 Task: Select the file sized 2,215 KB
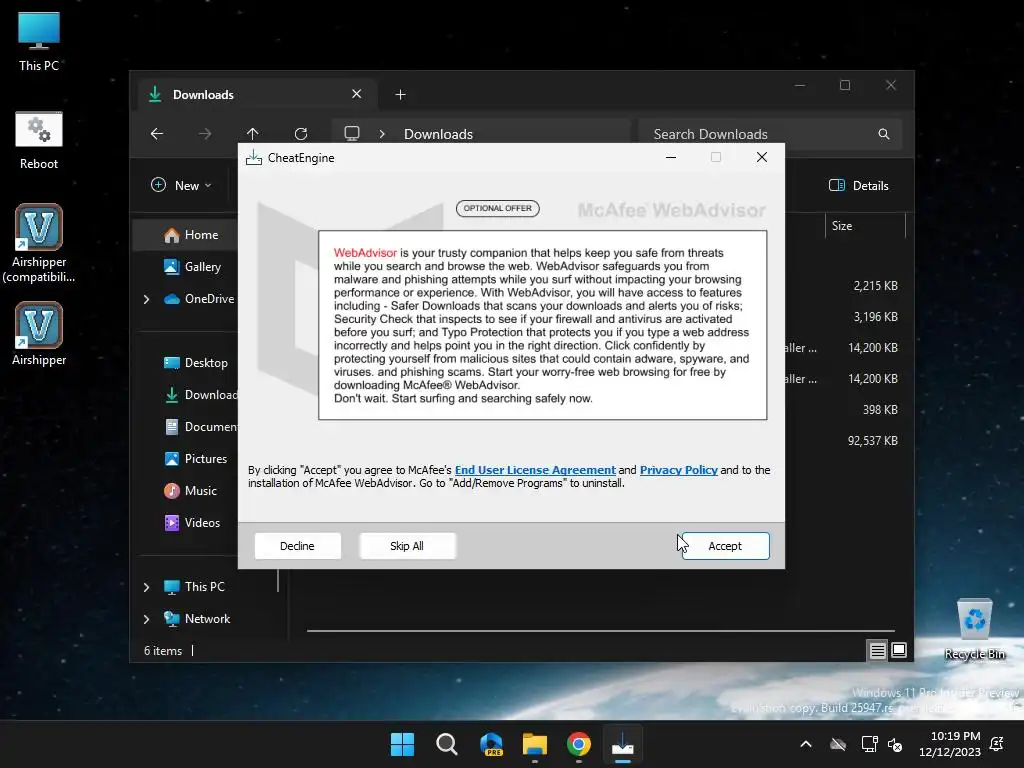[875, 286]
